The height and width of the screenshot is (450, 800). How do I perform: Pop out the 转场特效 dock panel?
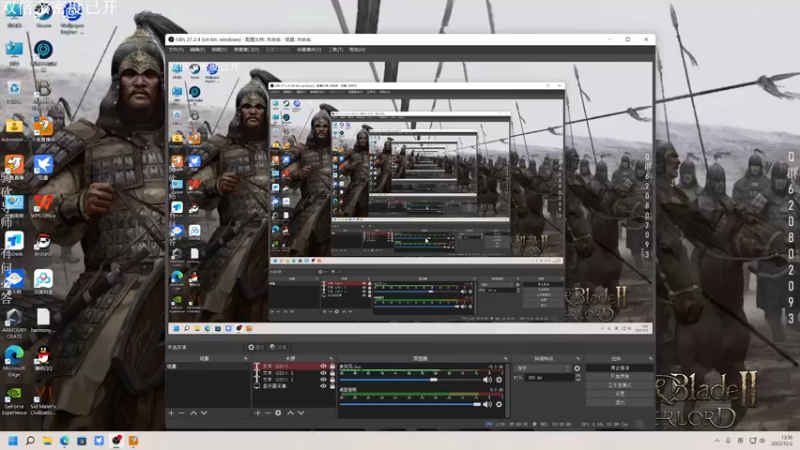click(x=578, y=359)
